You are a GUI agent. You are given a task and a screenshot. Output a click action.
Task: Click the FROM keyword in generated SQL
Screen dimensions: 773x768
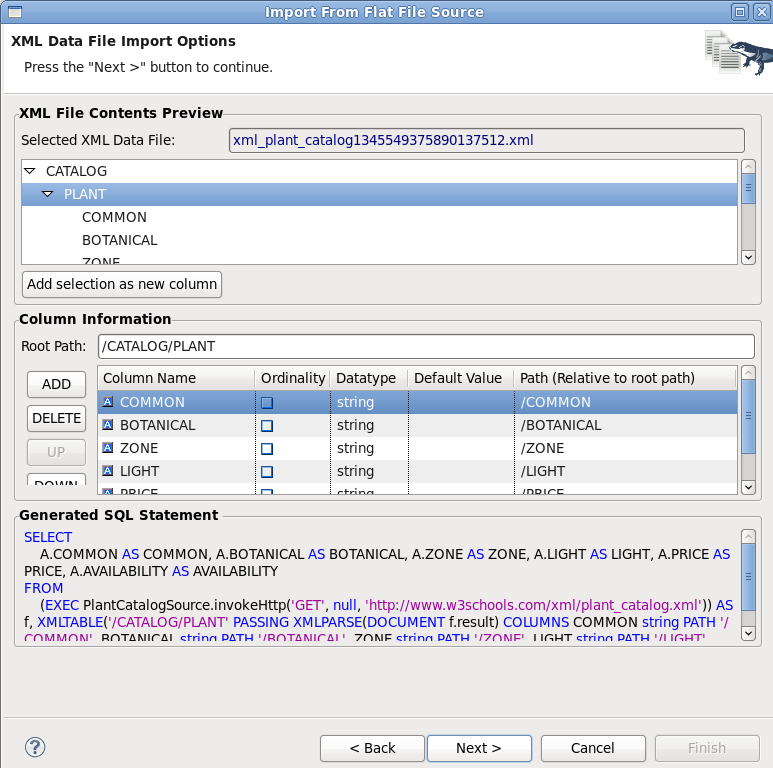tap(43, 588)
